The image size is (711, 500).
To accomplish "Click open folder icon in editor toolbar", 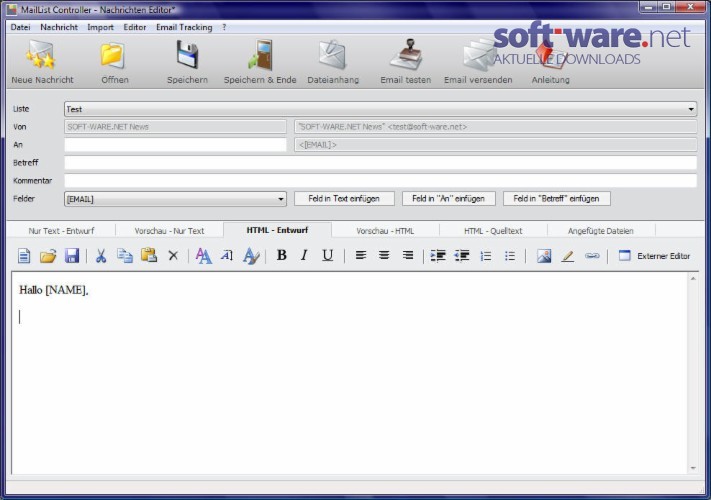I will click(x=48, y=256).
